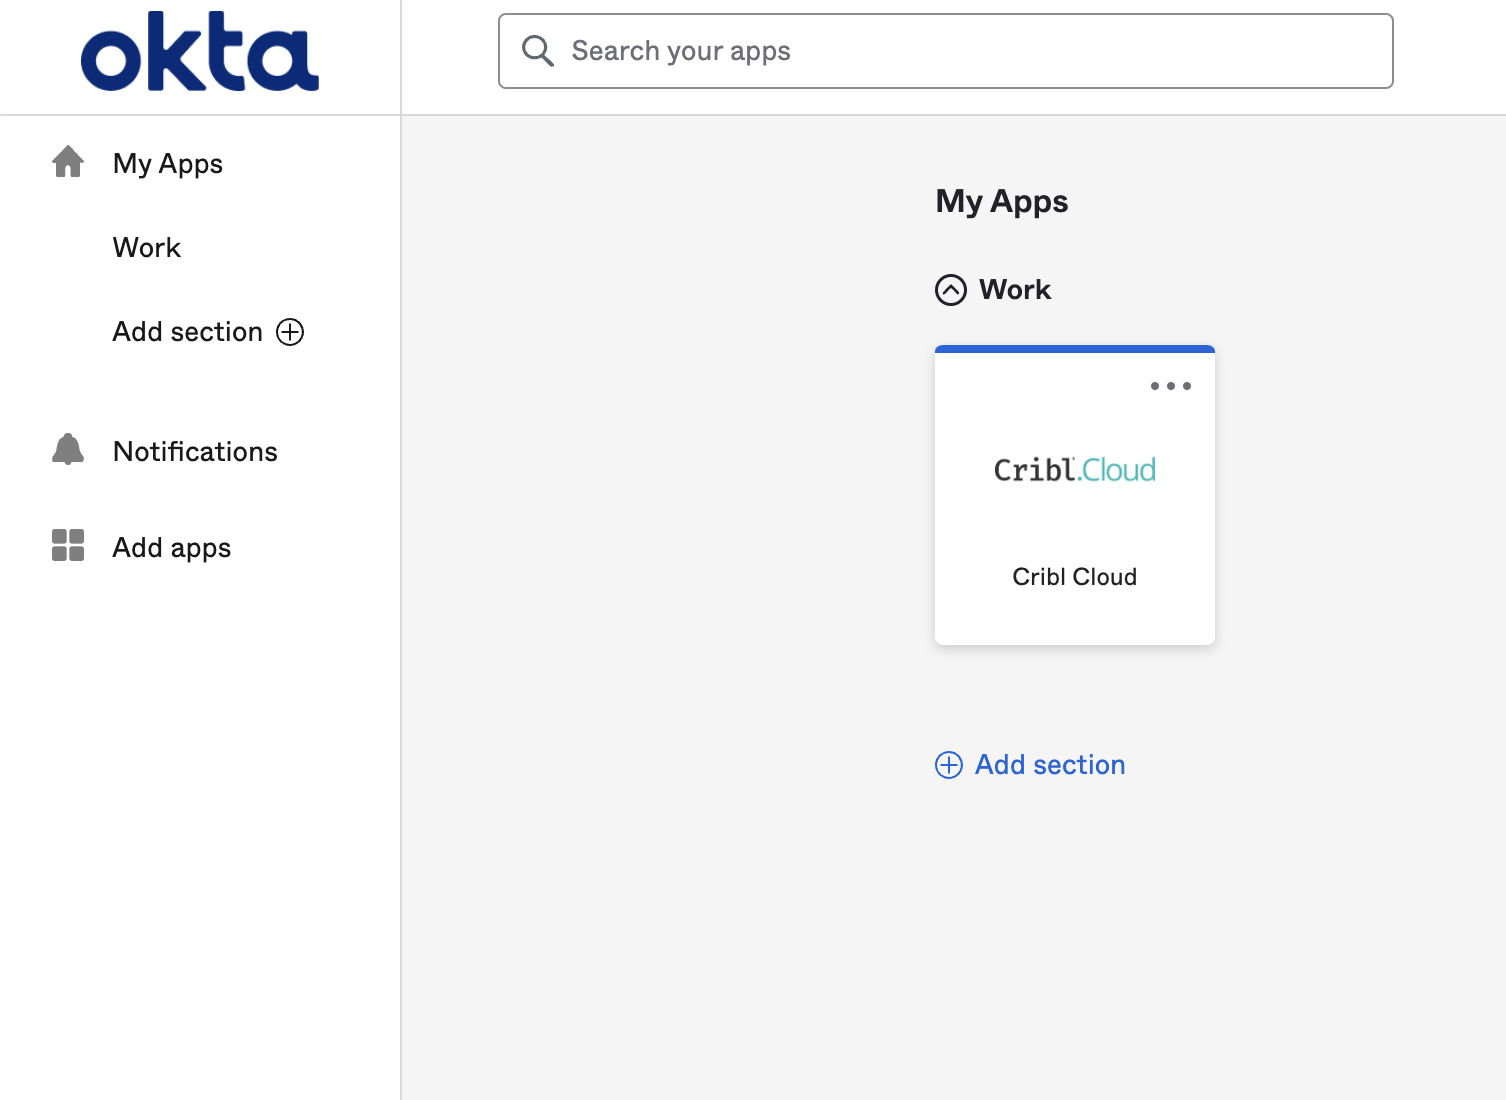Open Add apps from the sidebar
Viewport: 1506px width, 1100px height.
click(170, 547)
